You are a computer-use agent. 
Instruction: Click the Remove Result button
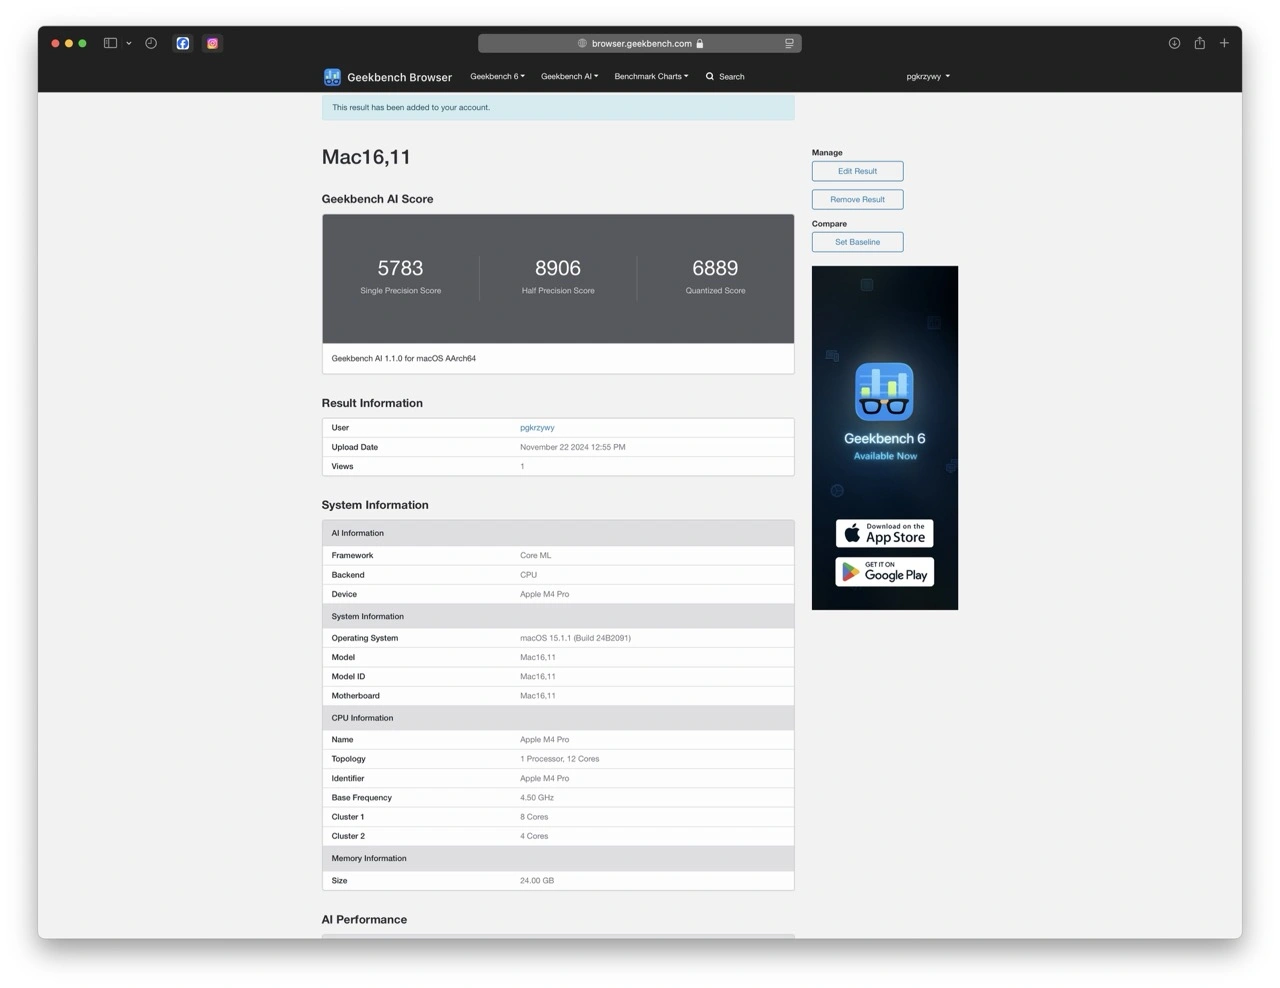(x=857, y=199)
